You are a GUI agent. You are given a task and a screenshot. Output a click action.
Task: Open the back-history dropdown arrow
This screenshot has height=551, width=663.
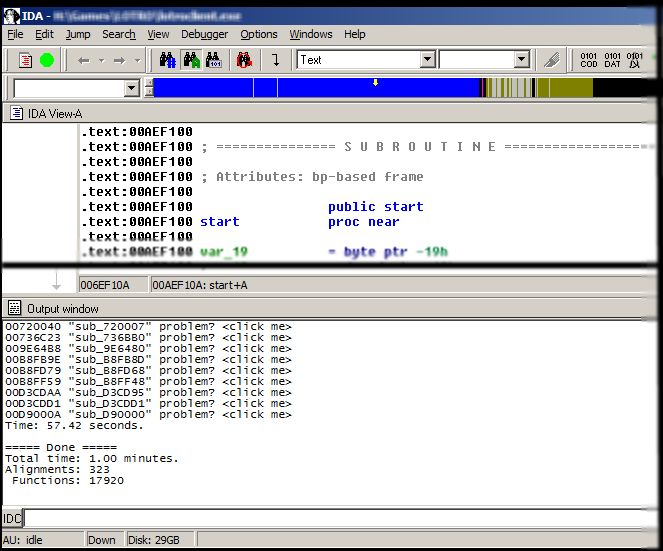pos(101,60)
